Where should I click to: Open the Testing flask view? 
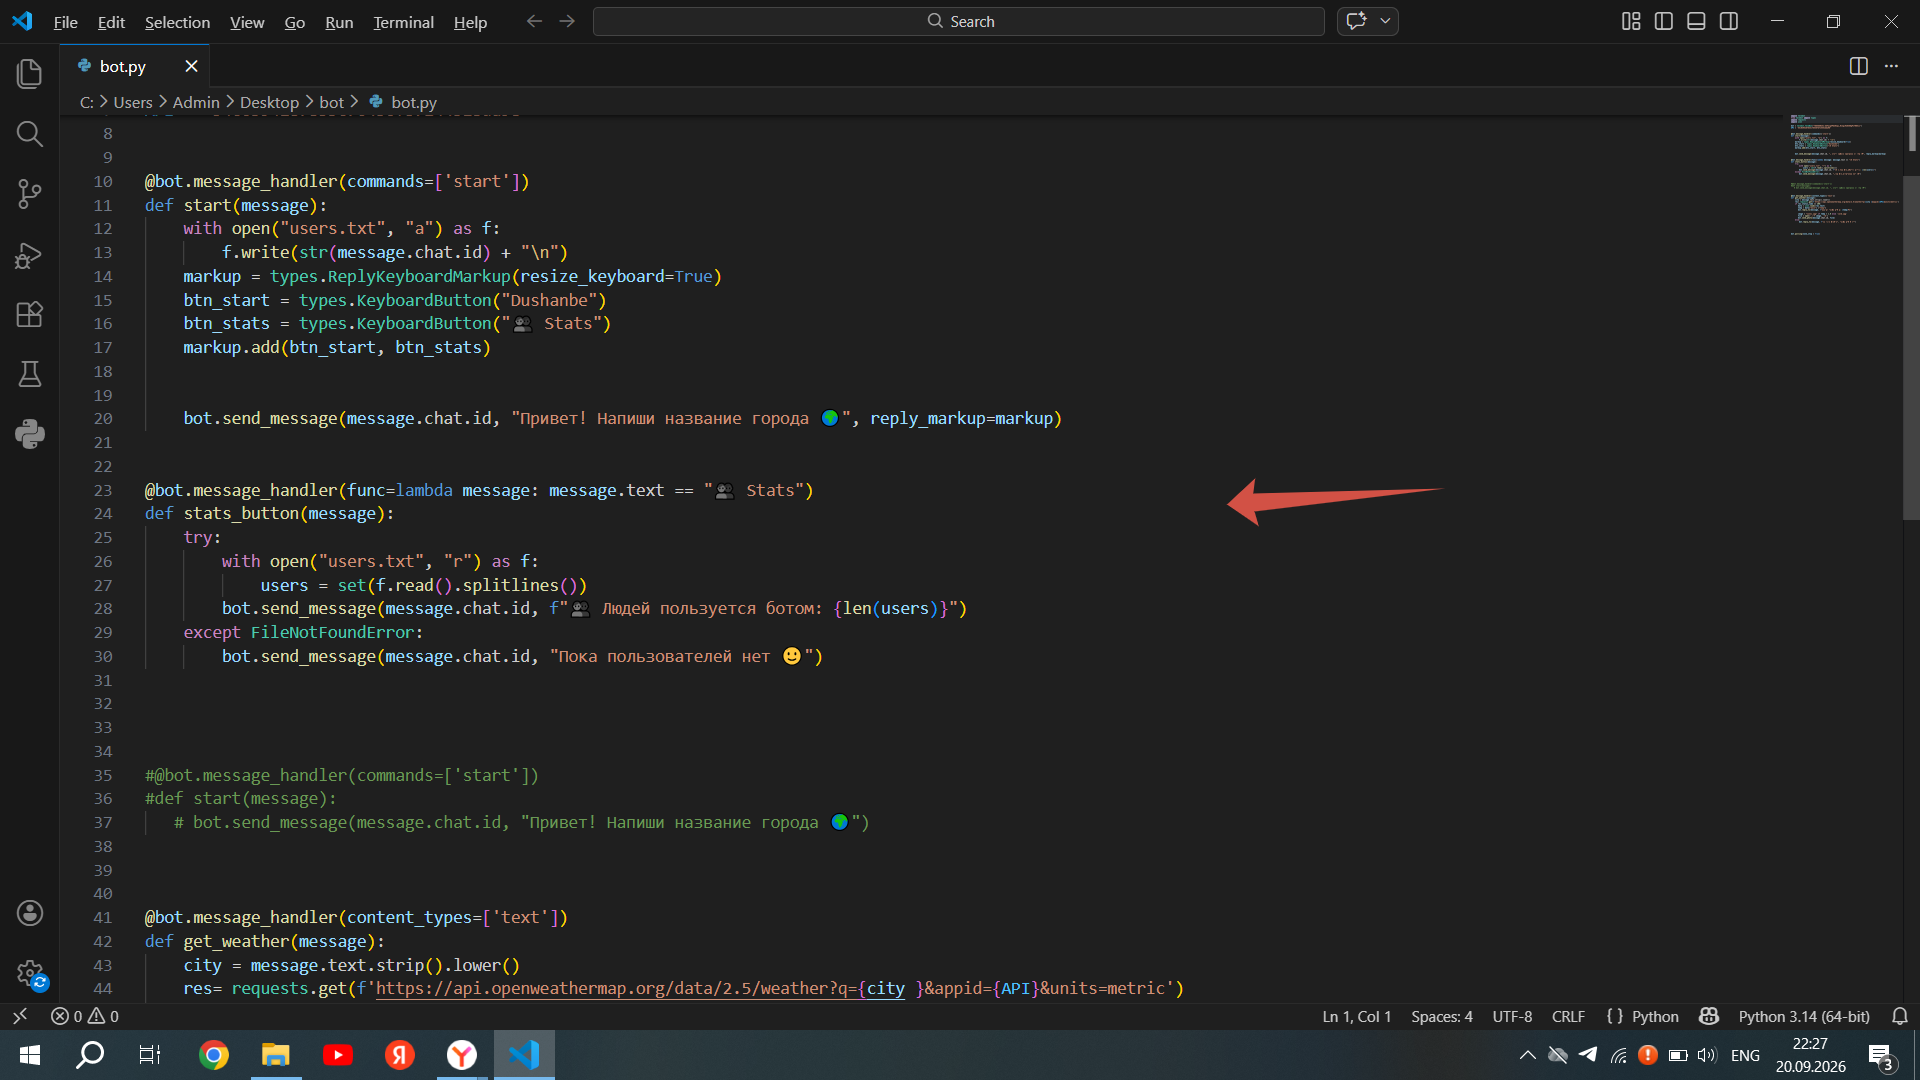(30, 374)
